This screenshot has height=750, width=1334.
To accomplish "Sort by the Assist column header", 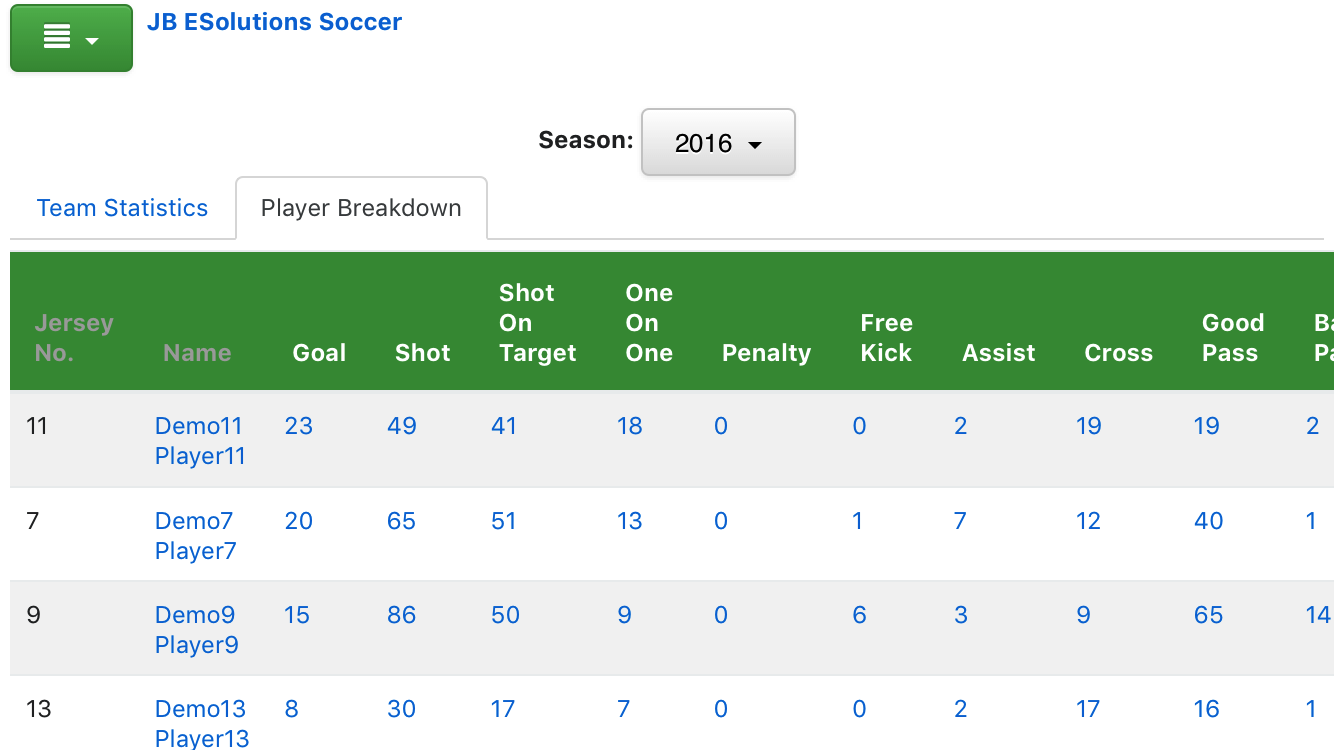I will pyautogui.click(x=999, y=353).
